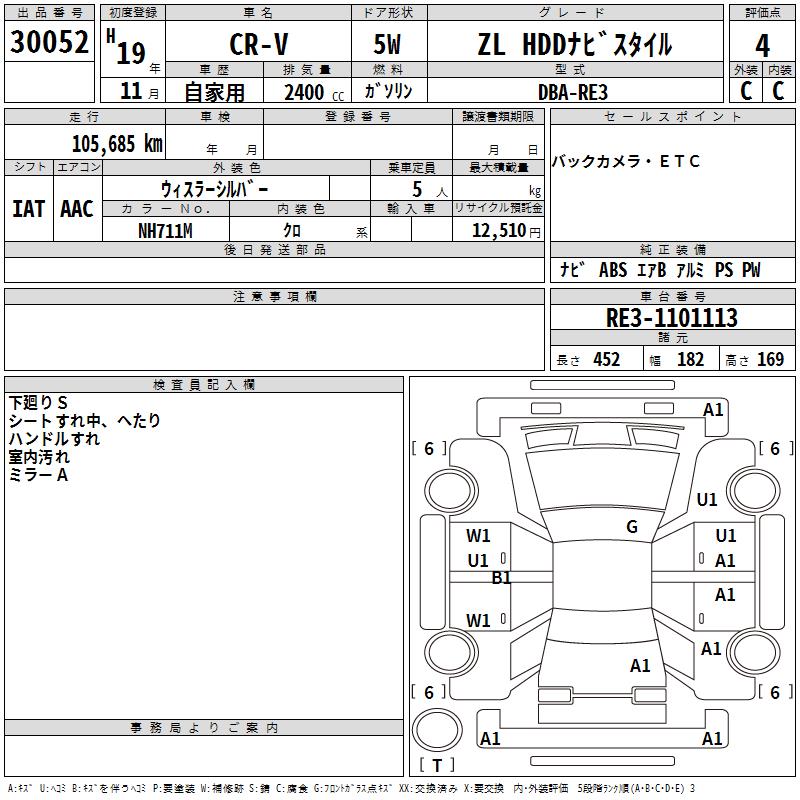Click the color code NH711M cell
The height and width of the screenshot is (800, 800).
165,230
